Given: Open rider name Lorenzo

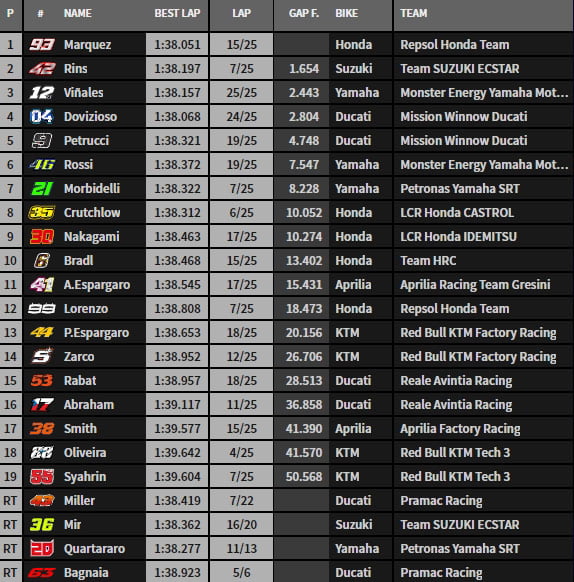Looking at the screenshot, I should tap(86, 309).
